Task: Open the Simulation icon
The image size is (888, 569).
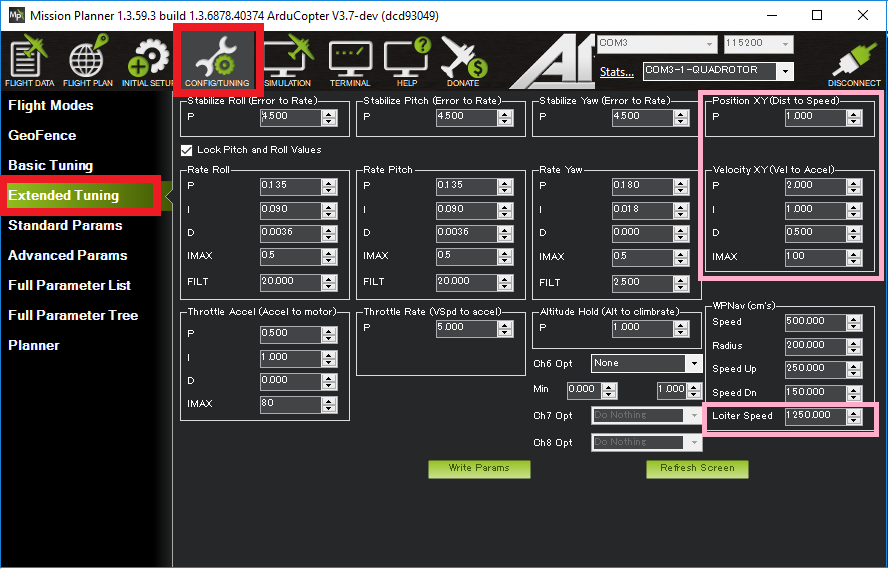Action: click(287, 62)
